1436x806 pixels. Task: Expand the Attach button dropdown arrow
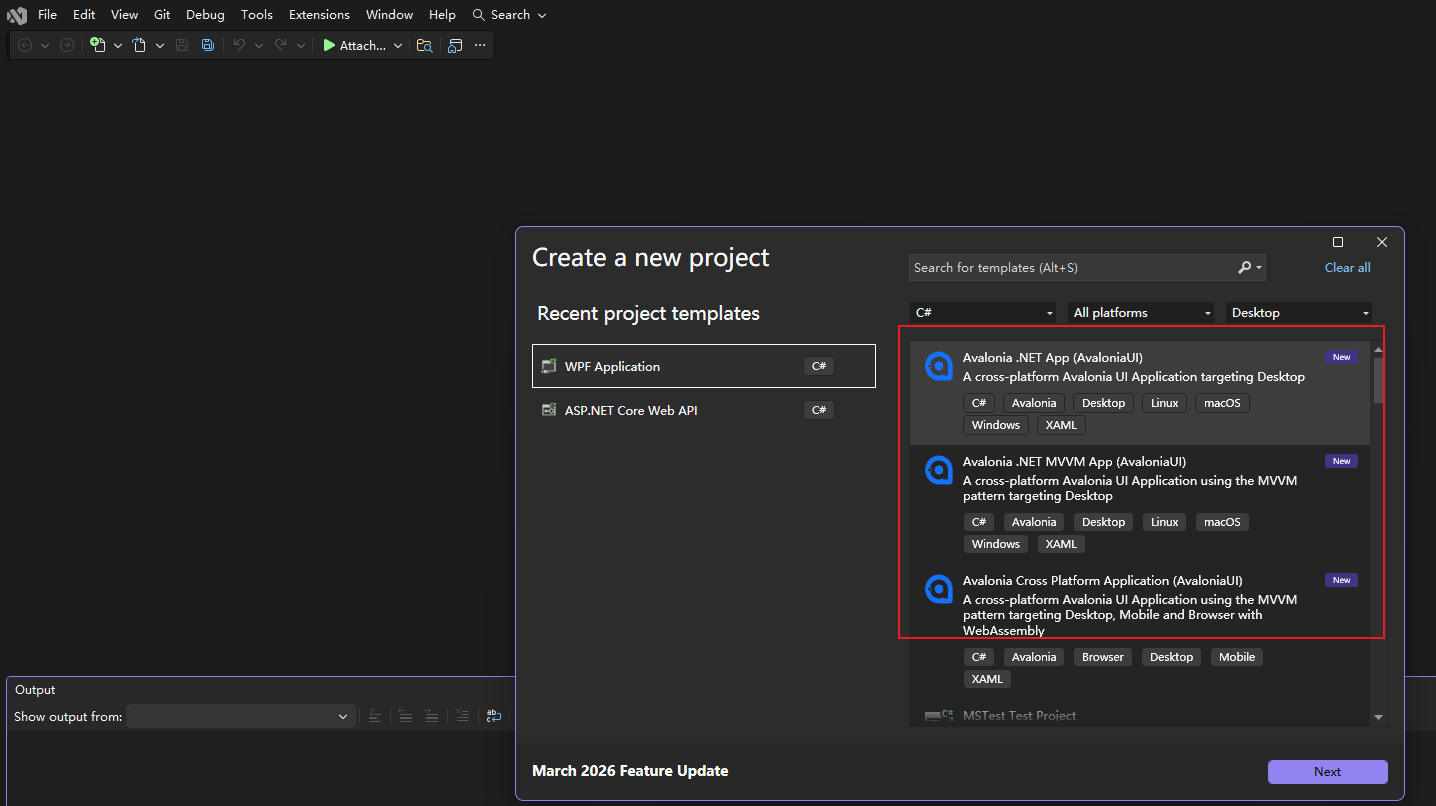point(398,45)
